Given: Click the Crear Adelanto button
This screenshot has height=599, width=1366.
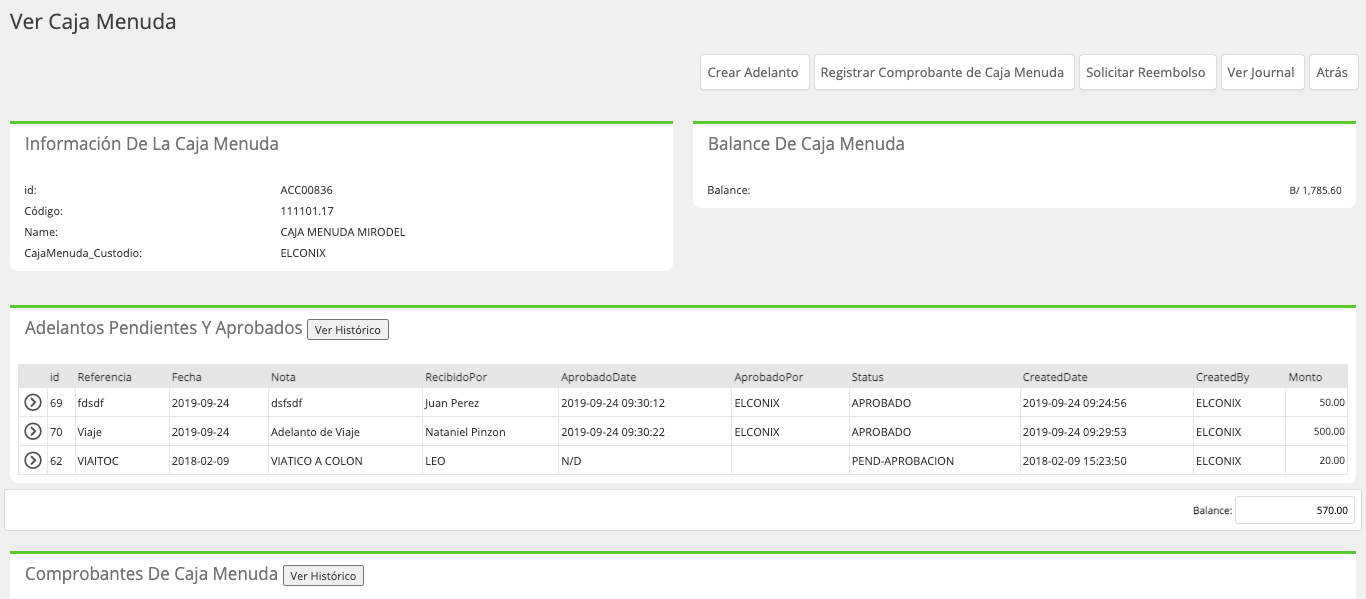Looking at the screenshot, I should pyautogui.click(x=754, y=72).
